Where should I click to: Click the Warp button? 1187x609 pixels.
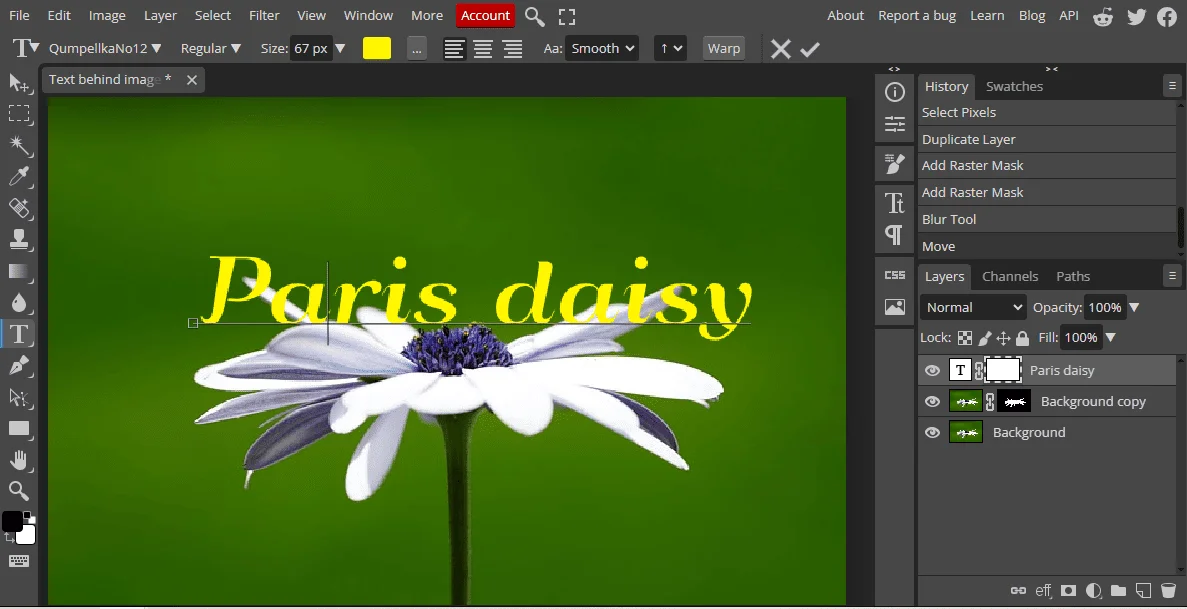tap(723, 49)
